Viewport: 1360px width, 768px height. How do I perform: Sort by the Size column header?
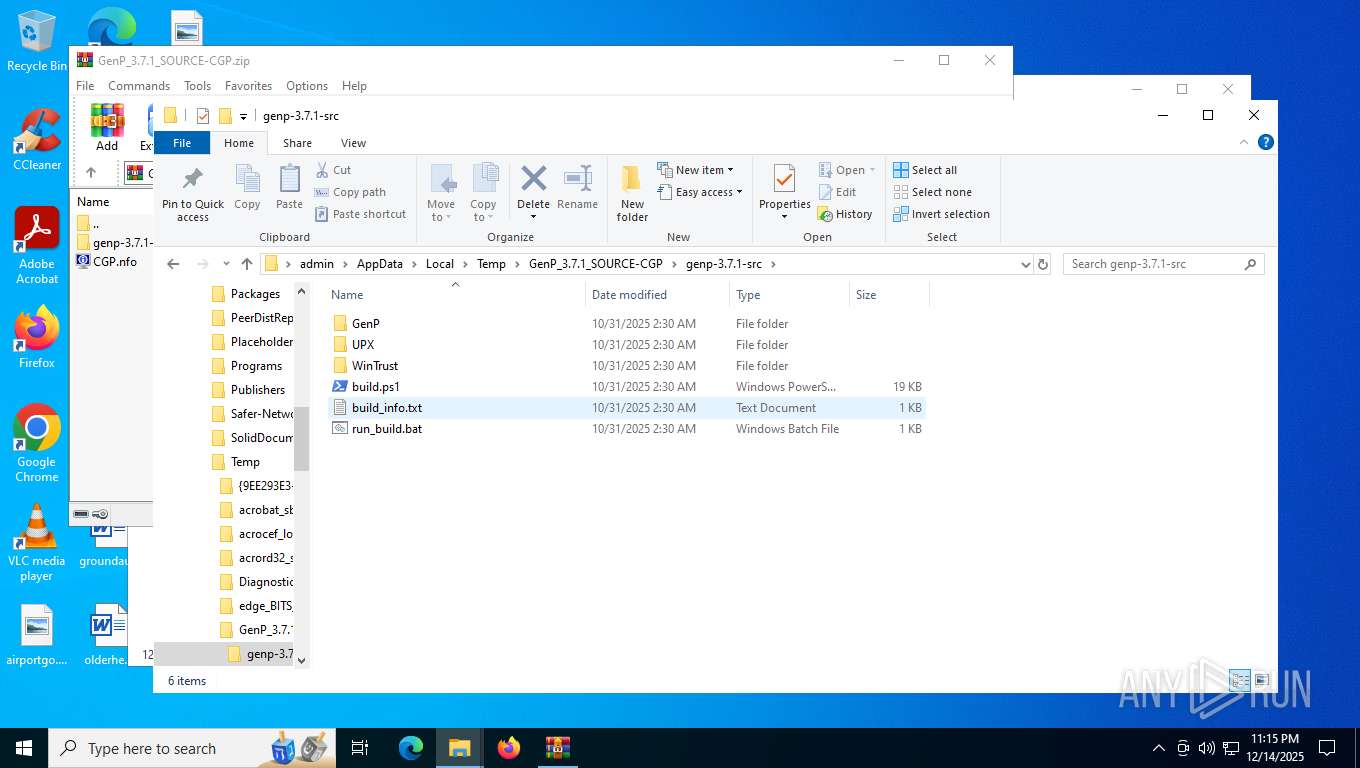[889, 295]
